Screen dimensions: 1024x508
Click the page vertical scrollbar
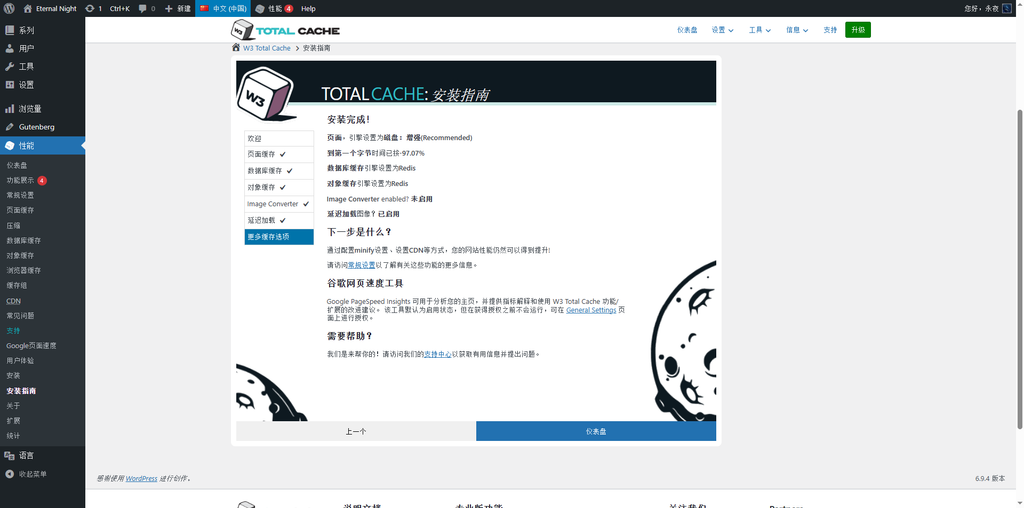coord(1020,270)
